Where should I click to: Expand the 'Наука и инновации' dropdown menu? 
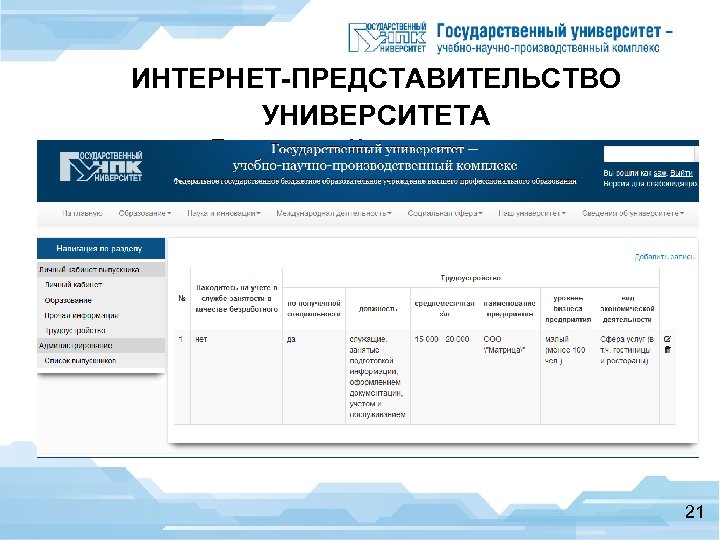(x=224, y=214)
